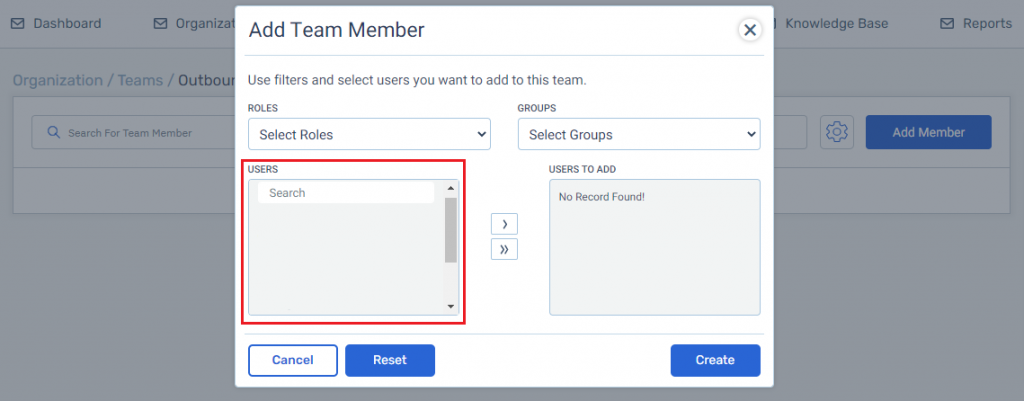Open the Reports menu item
The width and height of the screenshot is (1024, 401).
[x=987, y=24]
